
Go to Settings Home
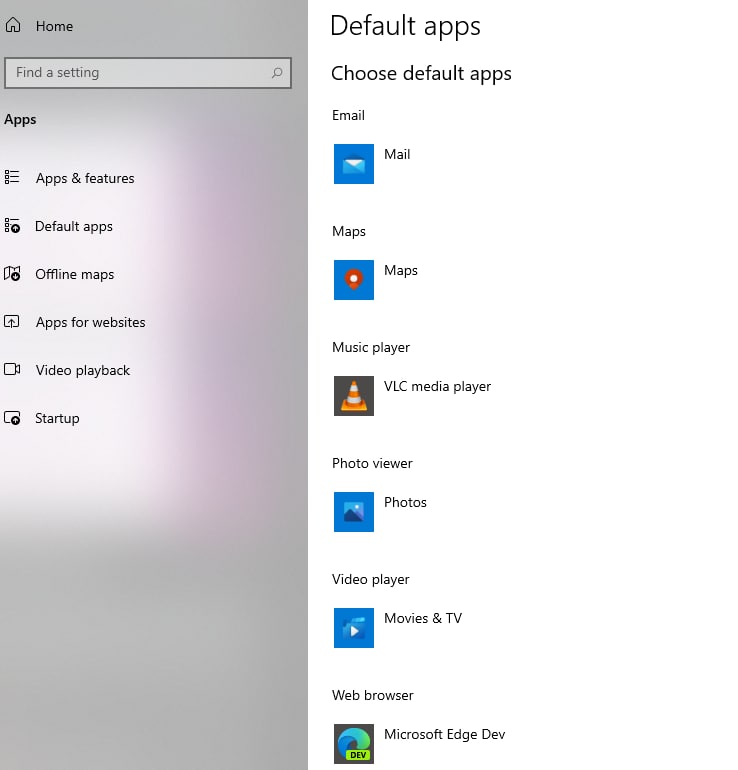[x=39, y=26]
